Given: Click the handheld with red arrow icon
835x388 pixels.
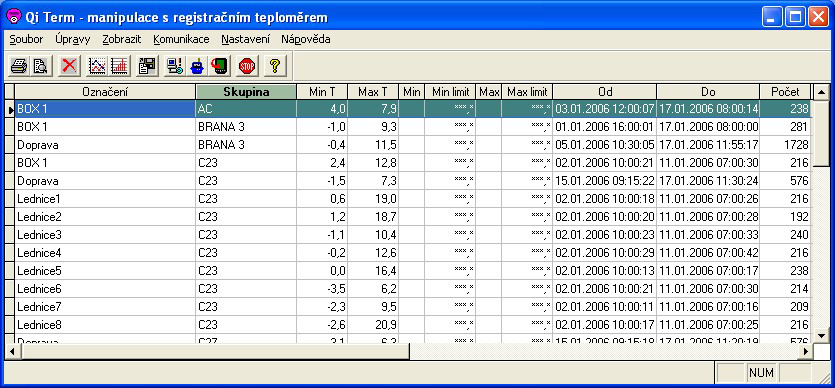Looking at the screenshot, I should 219,66.
